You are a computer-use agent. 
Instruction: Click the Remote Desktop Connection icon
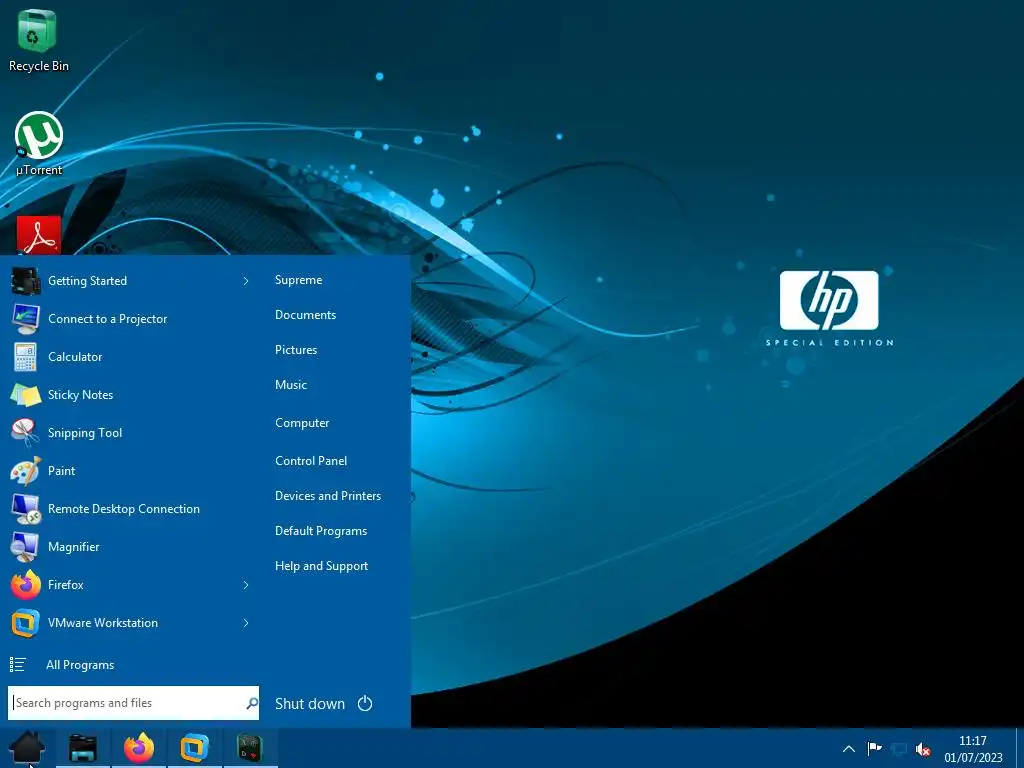coord(25,509)
